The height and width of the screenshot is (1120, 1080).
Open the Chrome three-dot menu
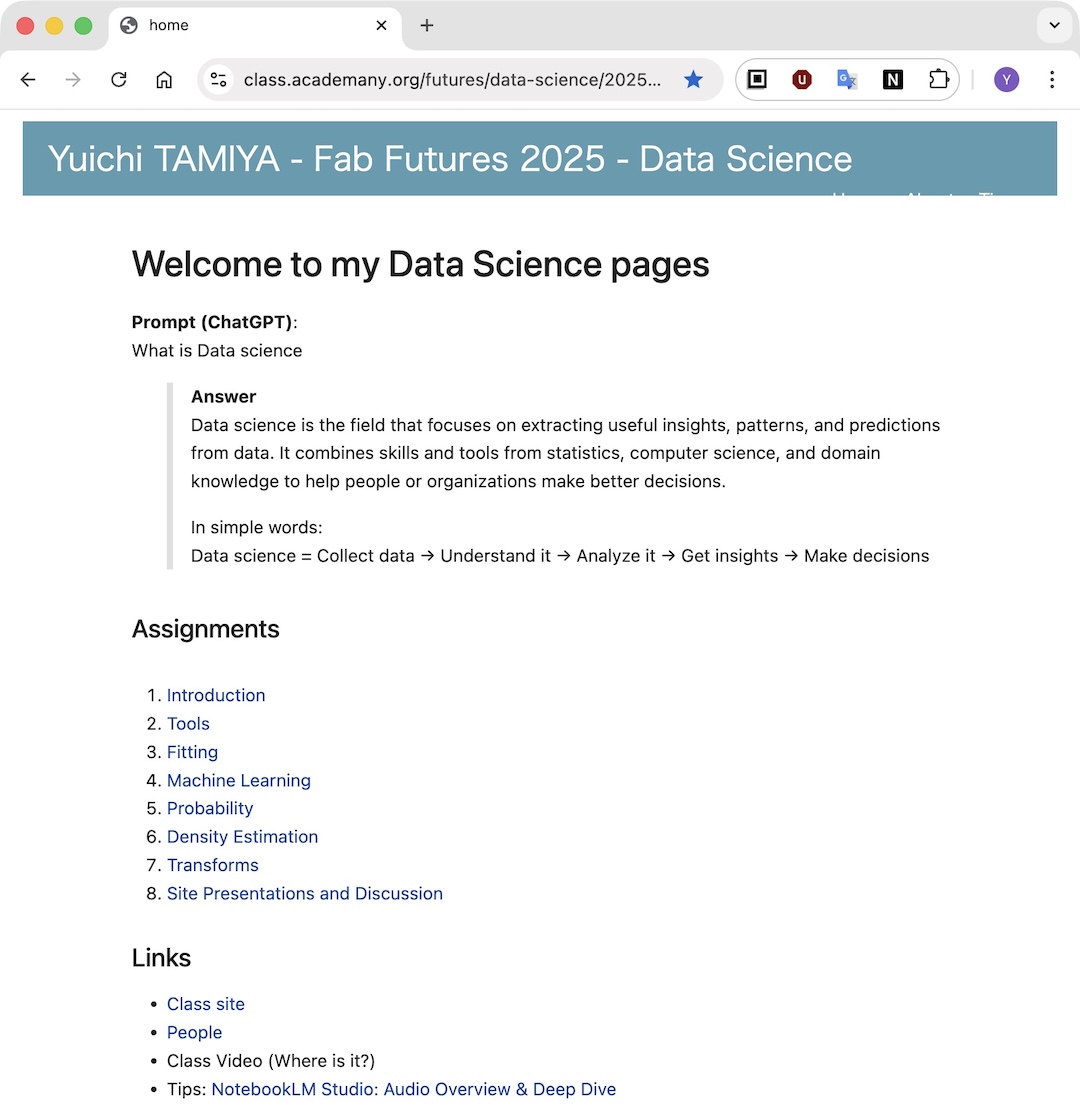[1052, 80]
